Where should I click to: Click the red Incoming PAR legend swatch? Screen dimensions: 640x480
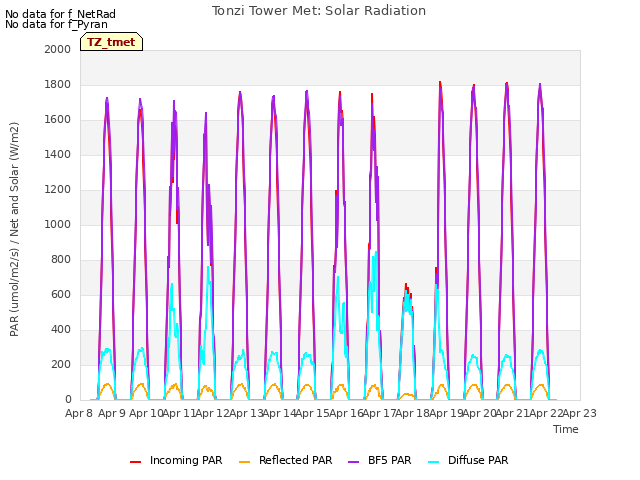click(136, 462)
